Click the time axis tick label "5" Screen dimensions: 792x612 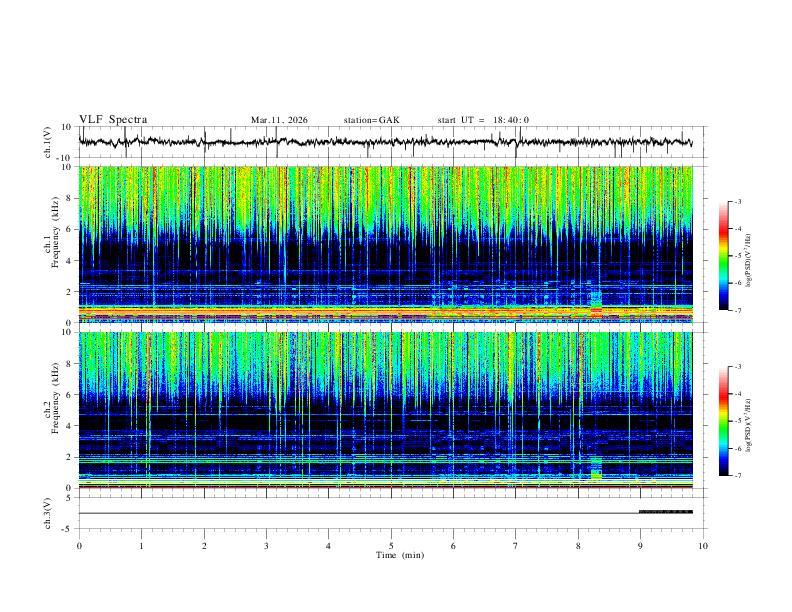click(x=391, y=546)
